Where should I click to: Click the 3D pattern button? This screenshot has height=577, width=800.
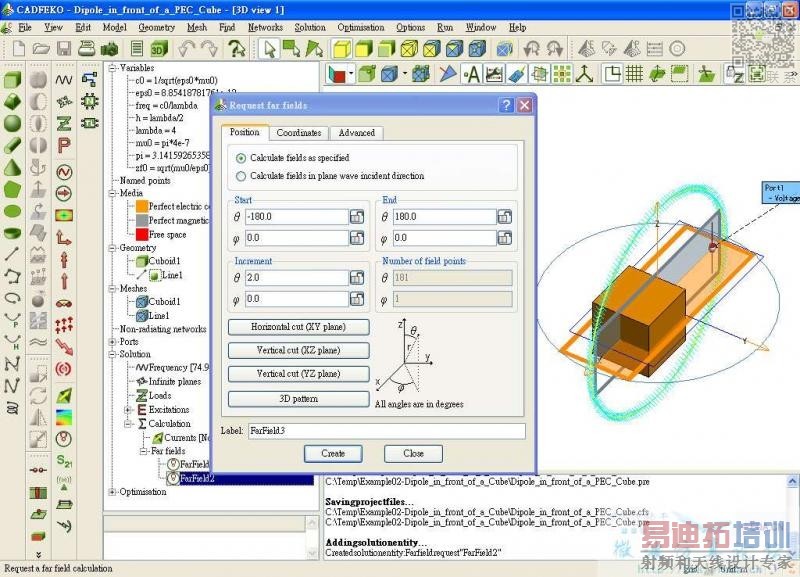coord(298,399)
